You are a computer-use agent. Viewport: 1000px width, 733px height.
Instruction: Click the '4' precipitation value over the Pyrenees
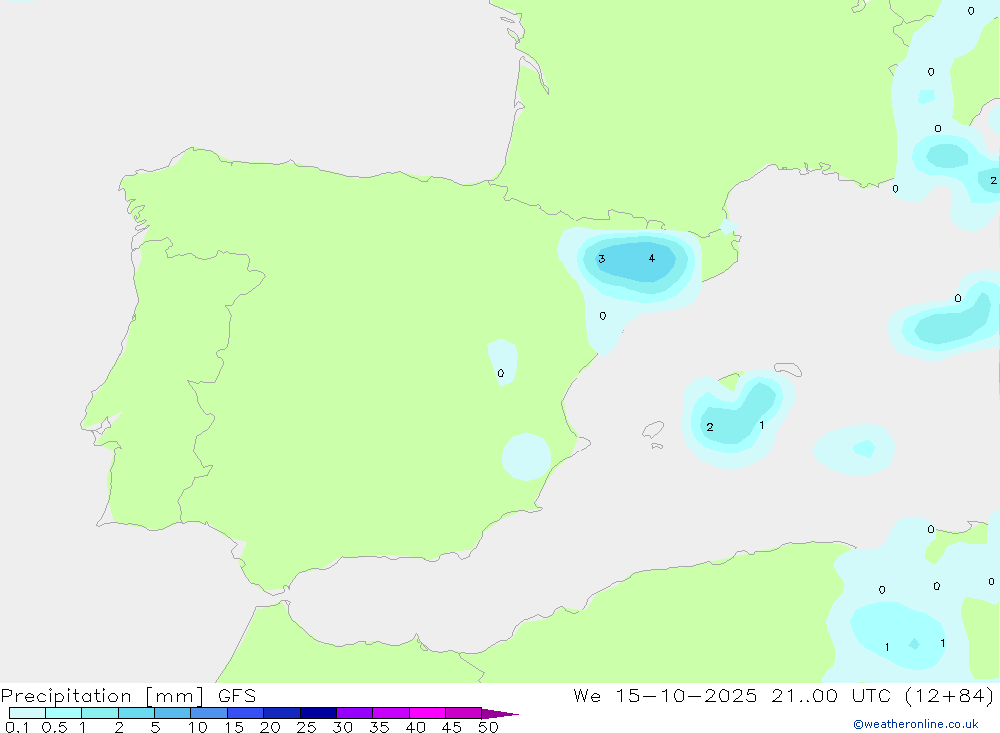pos(651,258)
